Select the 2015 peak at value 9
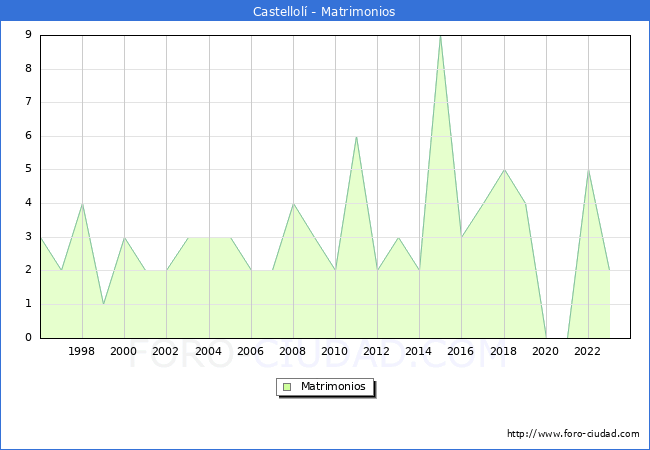This screenshot has width=650, height=450. pyautogui.click(x=440, y=36)
